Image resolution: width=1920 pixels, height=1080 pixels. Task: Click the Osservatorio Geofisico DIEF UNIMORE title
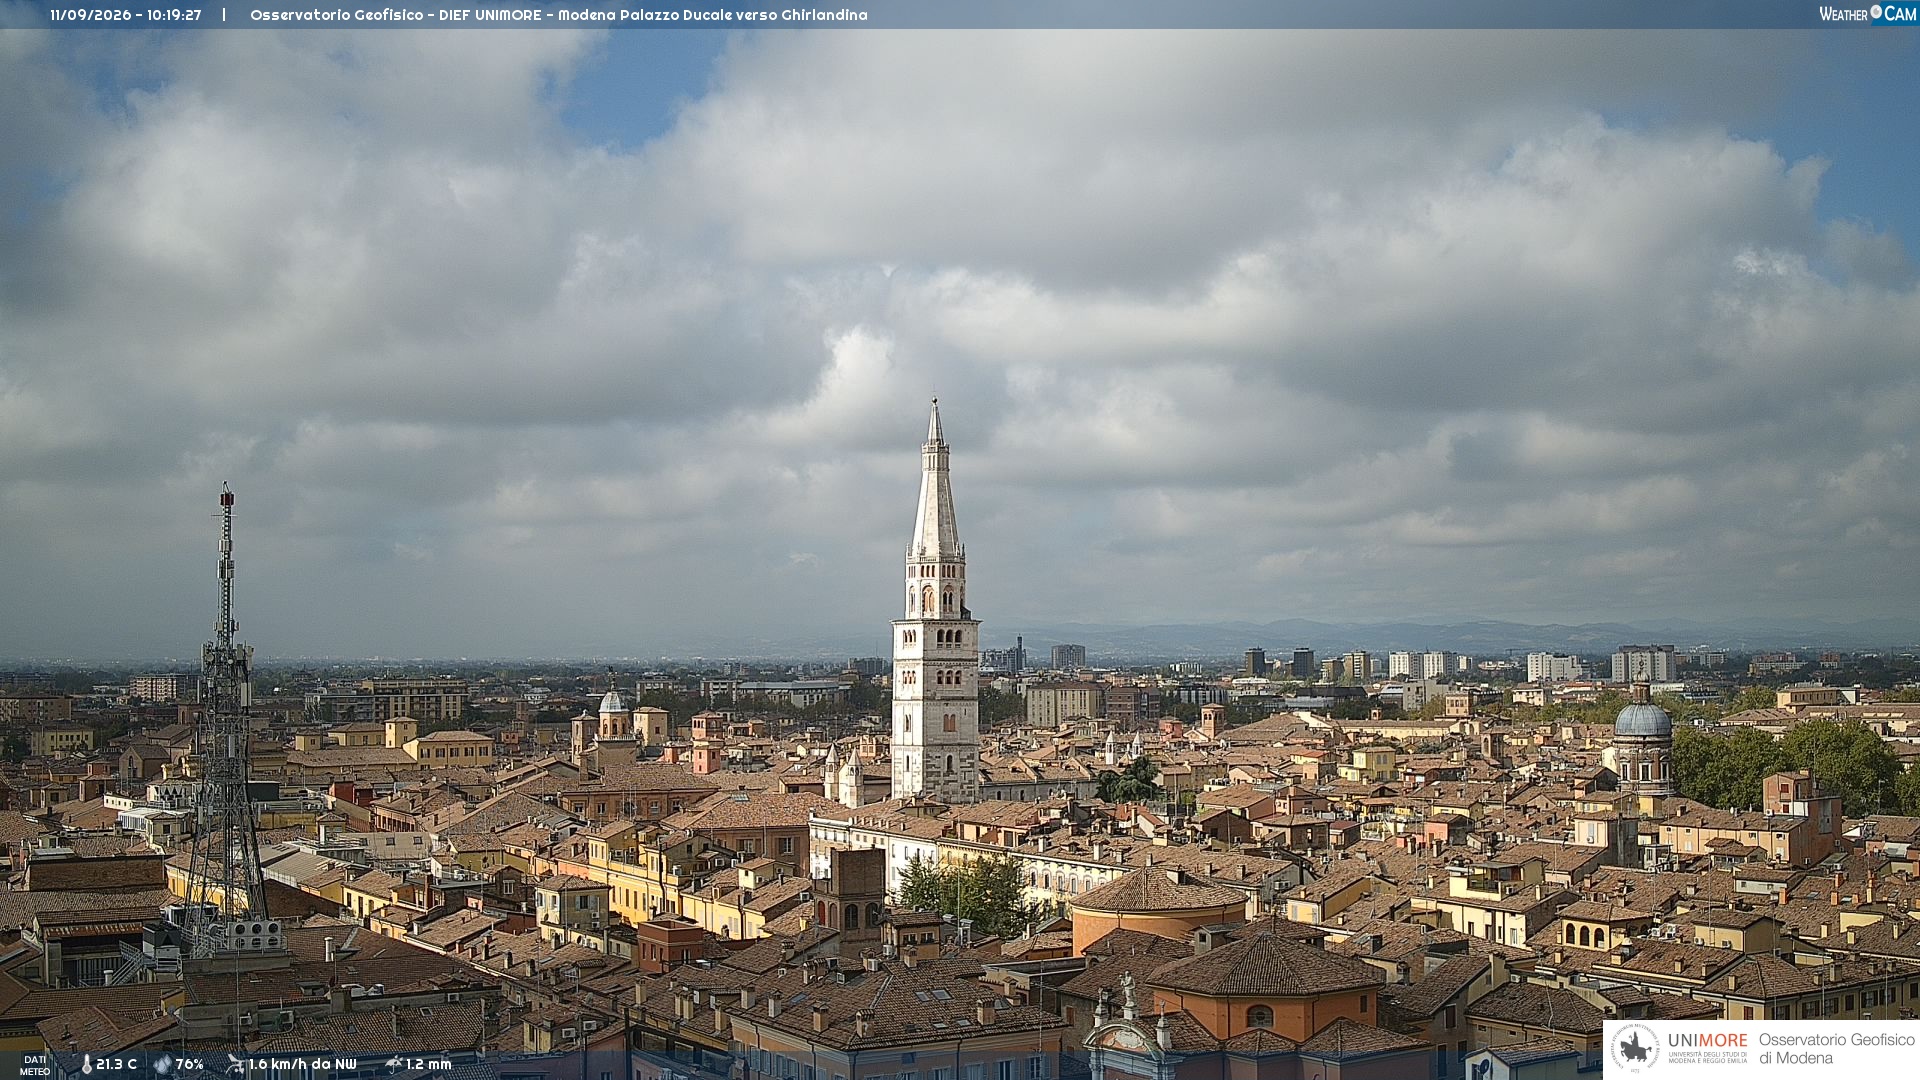pos(395,15)
